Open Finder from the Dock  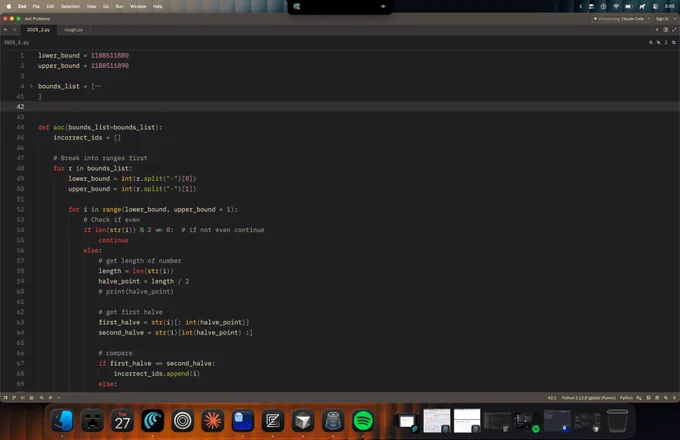pyautogui.click(x=62, y=420)
